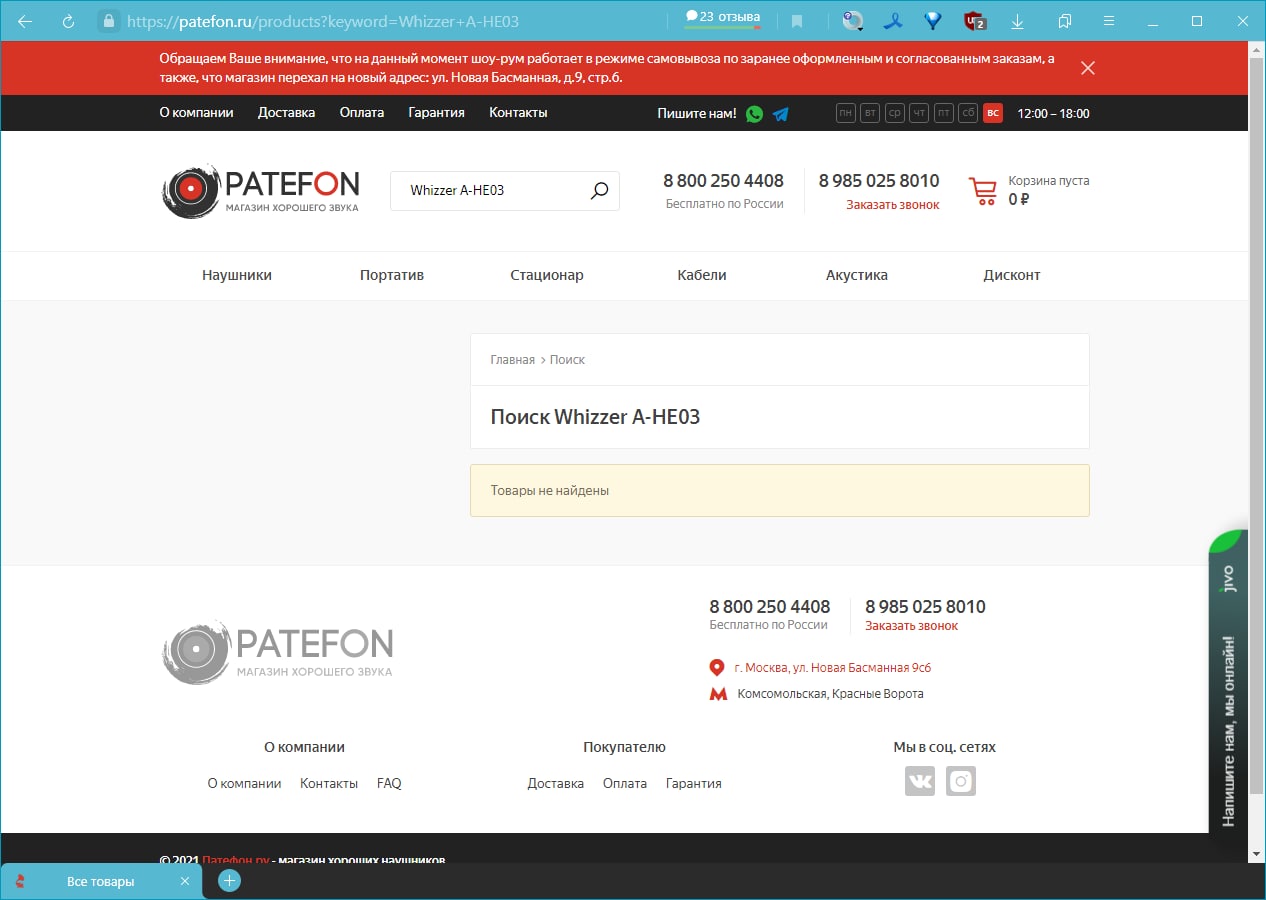Click Заказать звонок in the footer
Screen dimensions: 1266x900
(x=911, y=626)
